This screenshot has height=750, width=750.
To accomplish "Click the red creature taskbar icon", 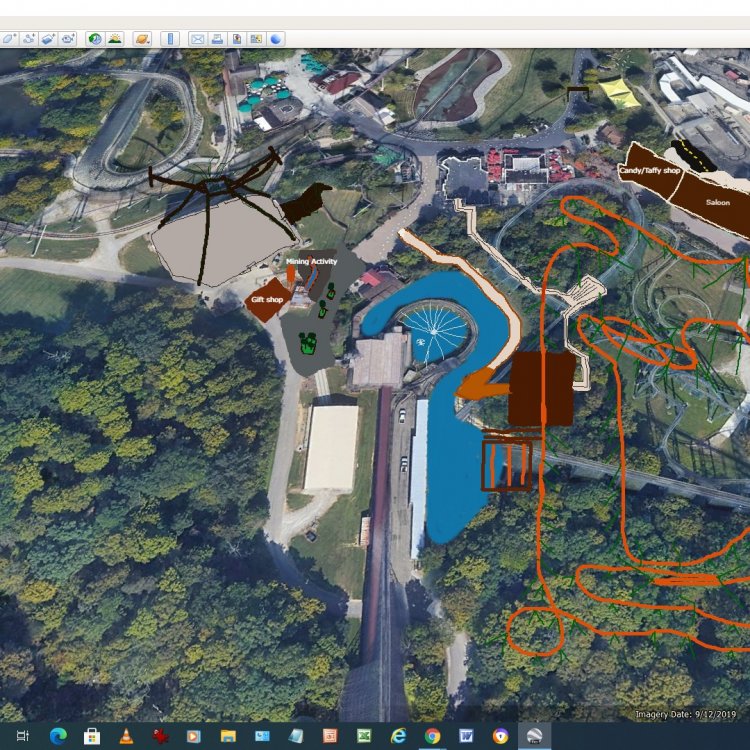I will [160, 736].
